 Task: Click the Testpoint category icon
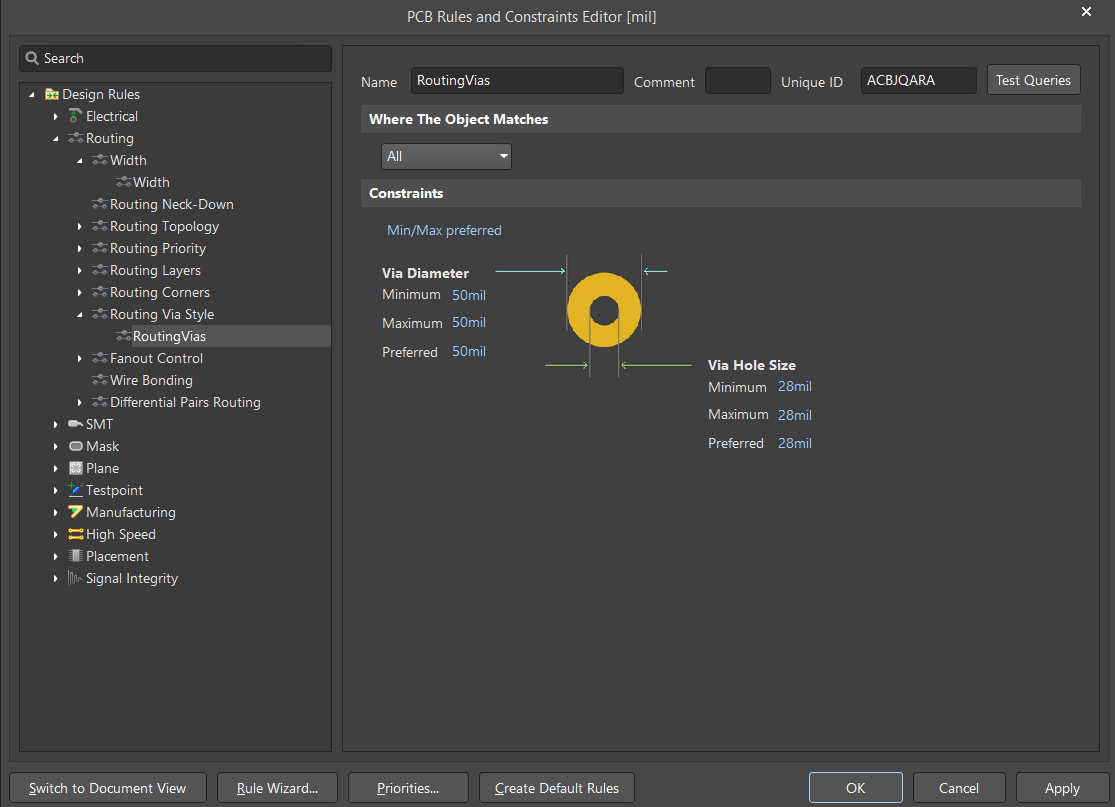(x=75, y=490)
